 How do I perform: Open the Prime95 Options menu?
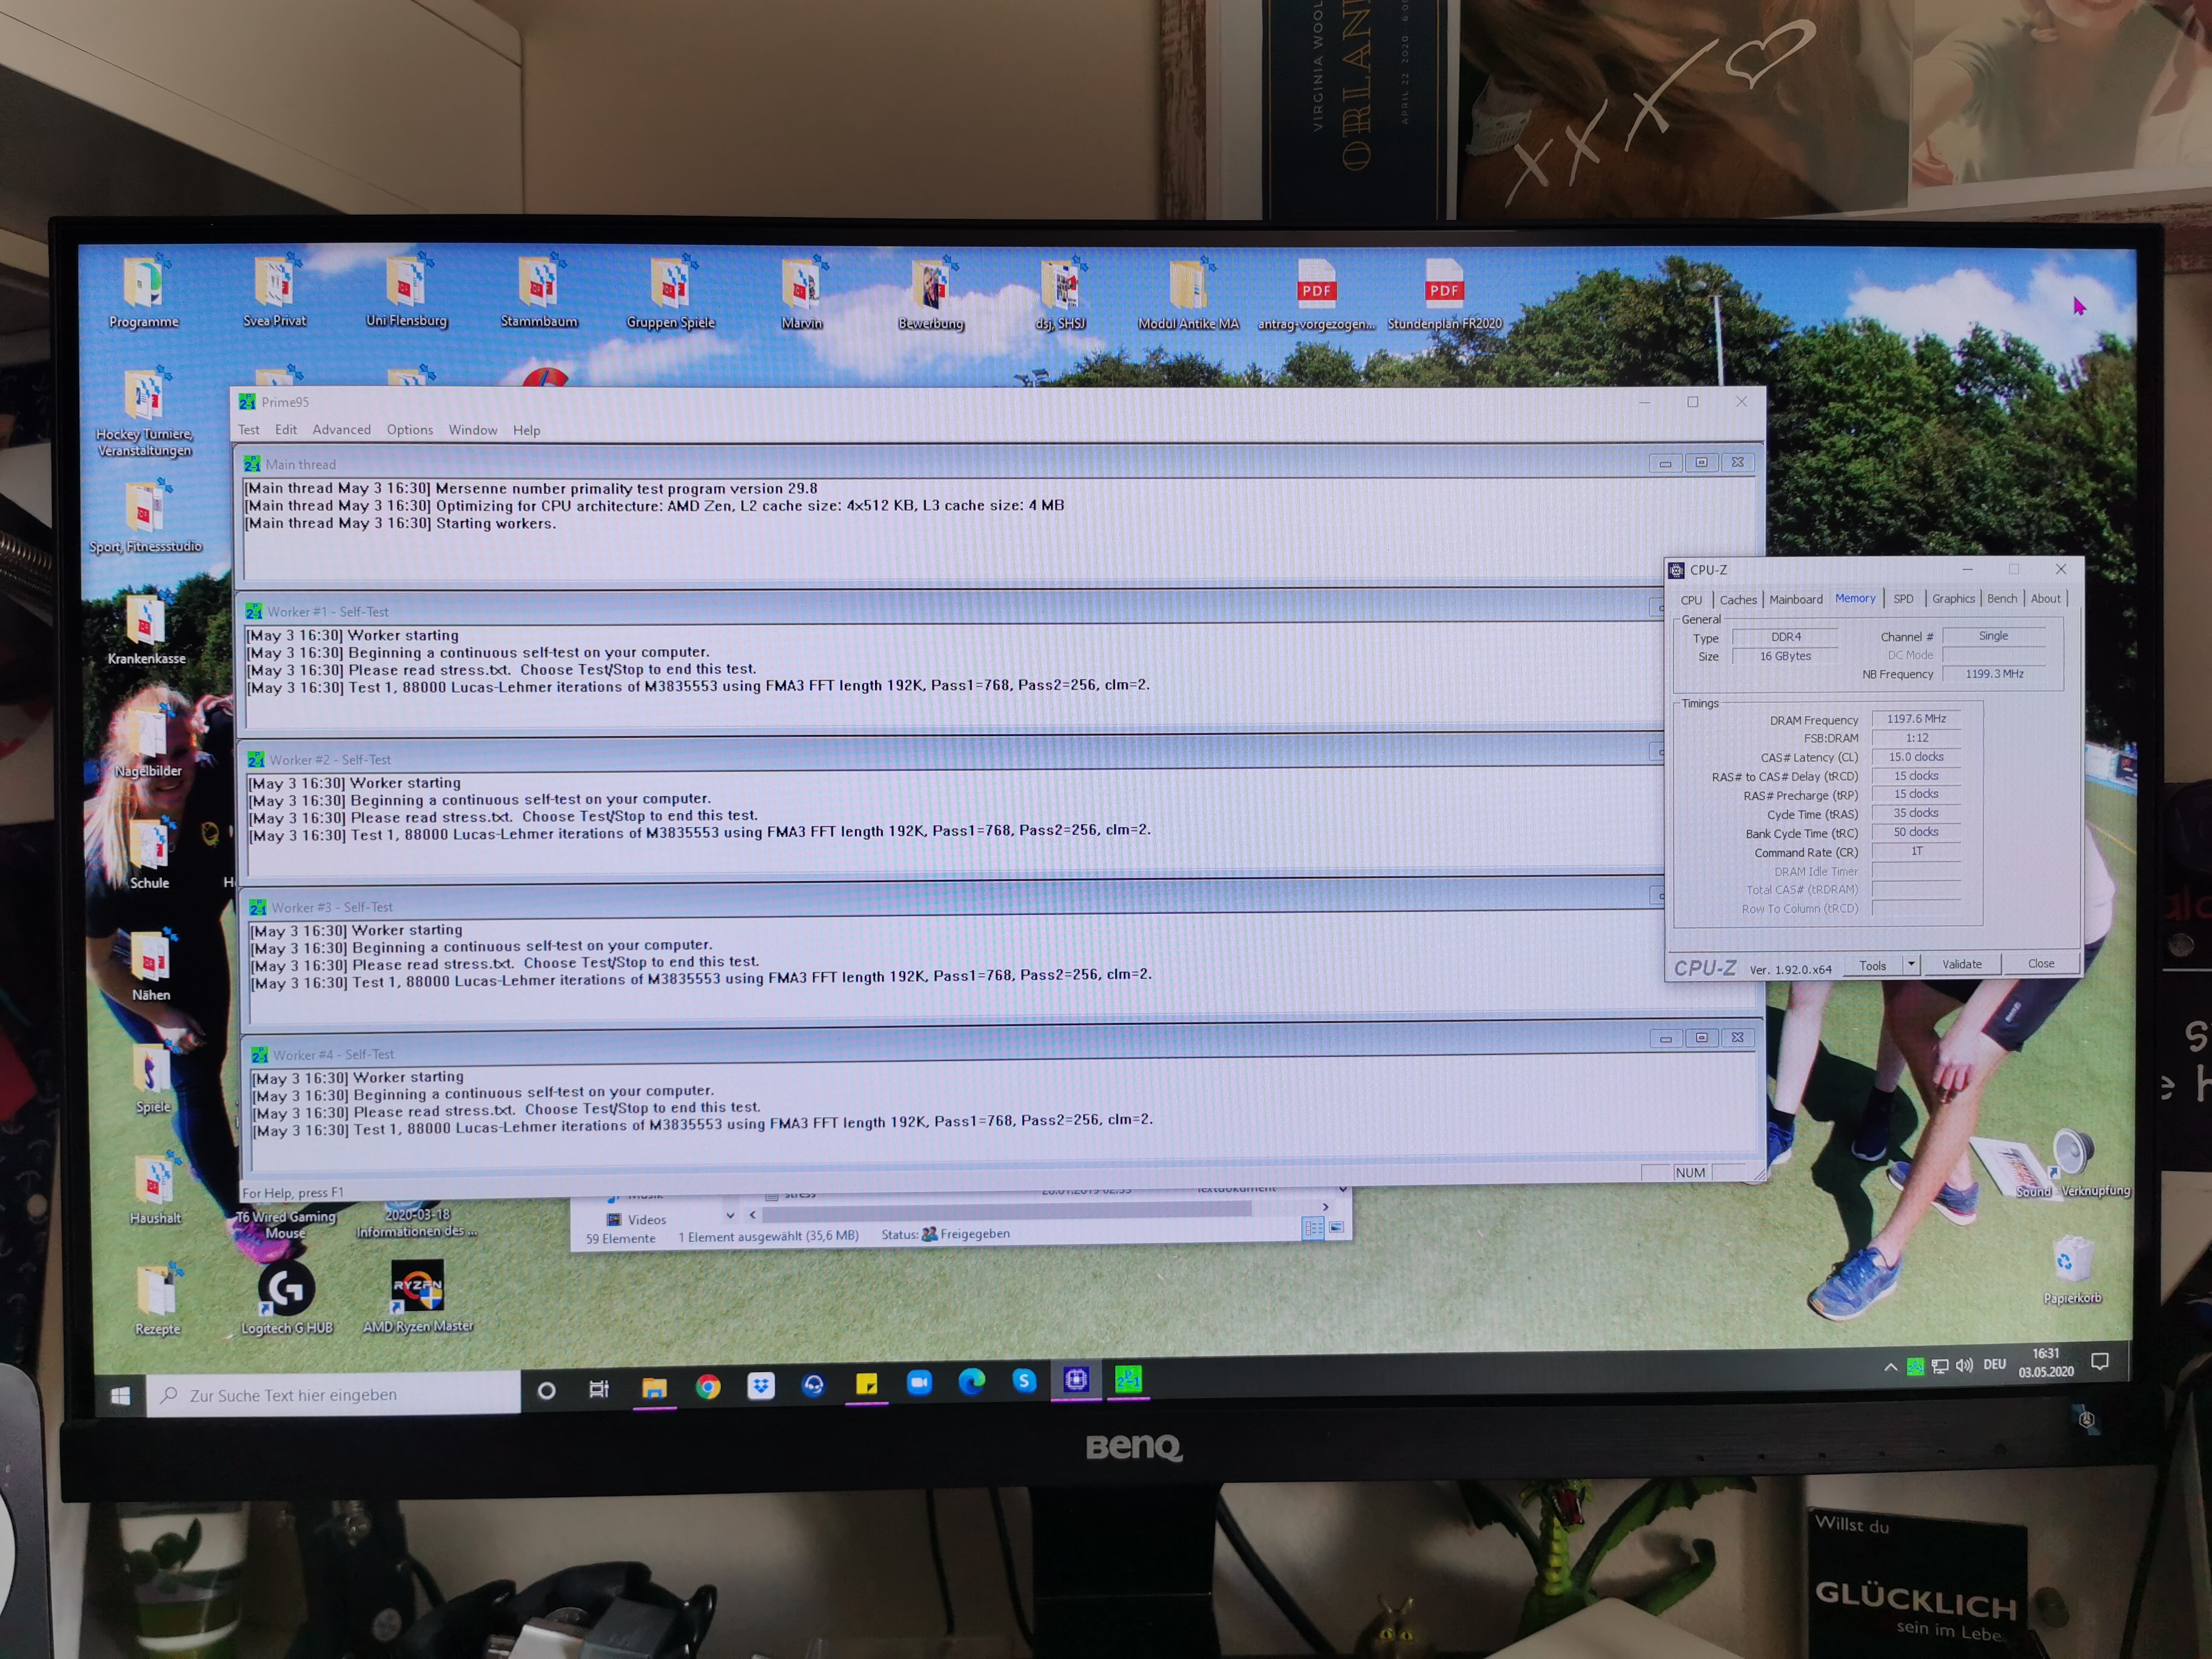(410, 430)
